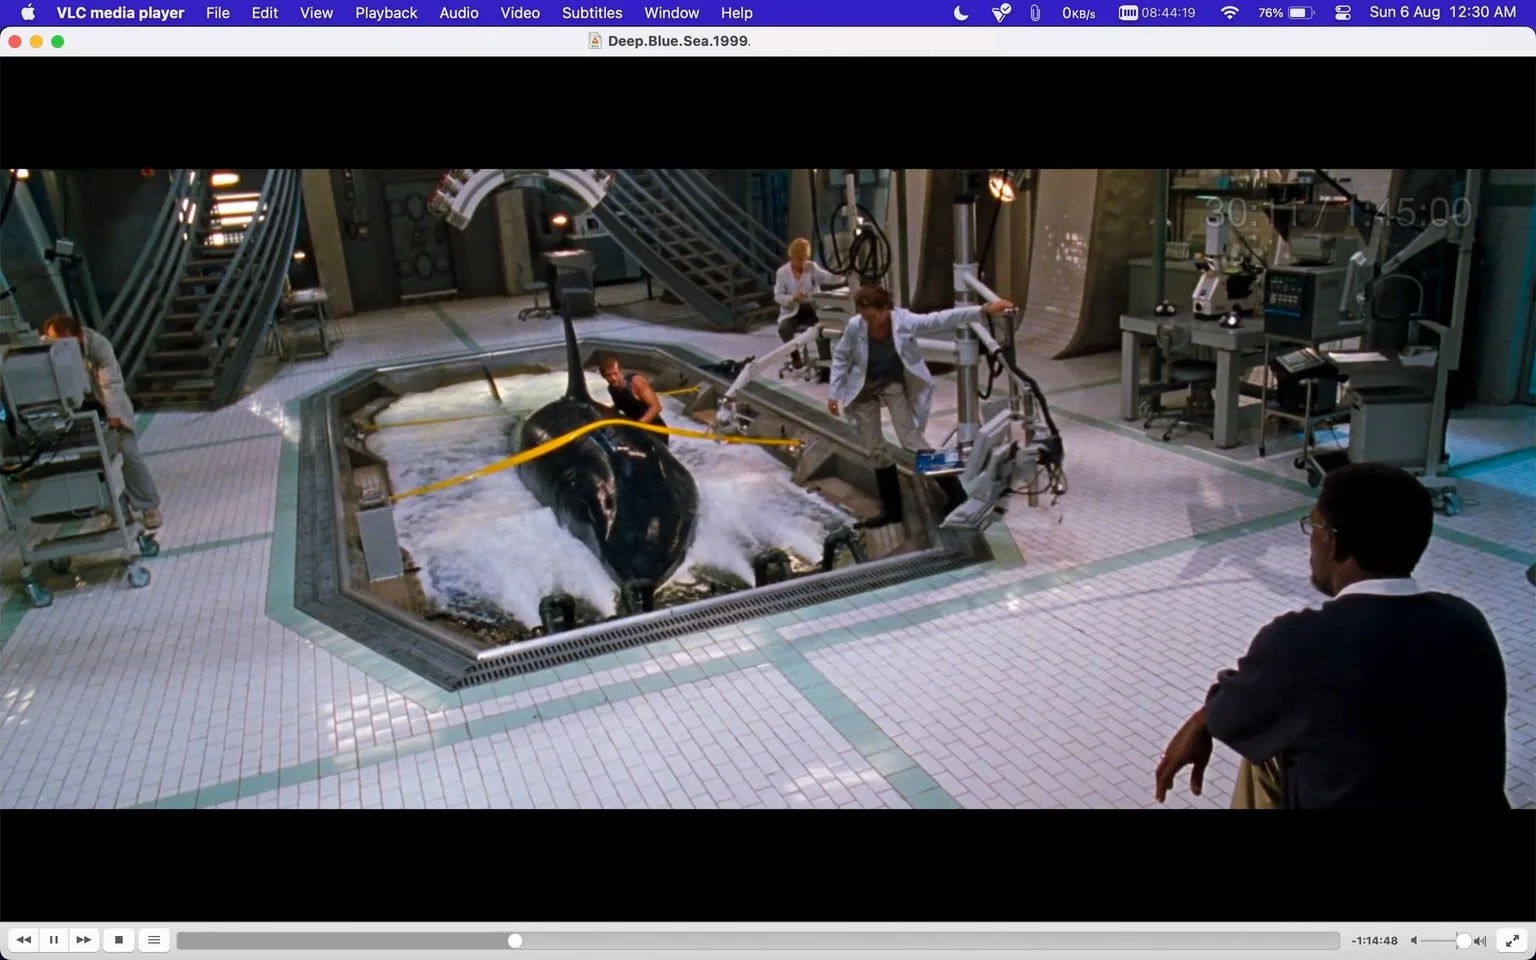Open the Audio menu

(459, 13)
